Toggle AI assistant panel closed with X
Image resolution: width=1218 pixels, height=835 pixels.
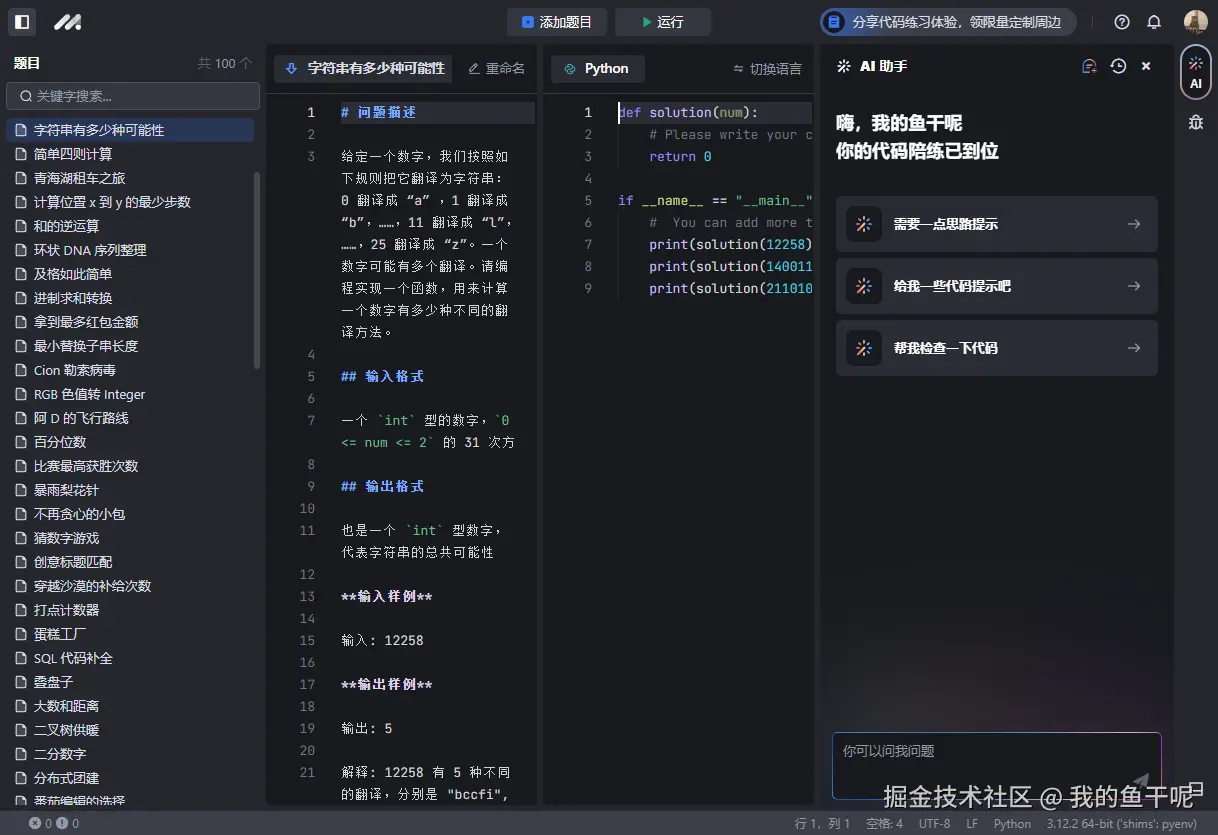click(1146, 66)
